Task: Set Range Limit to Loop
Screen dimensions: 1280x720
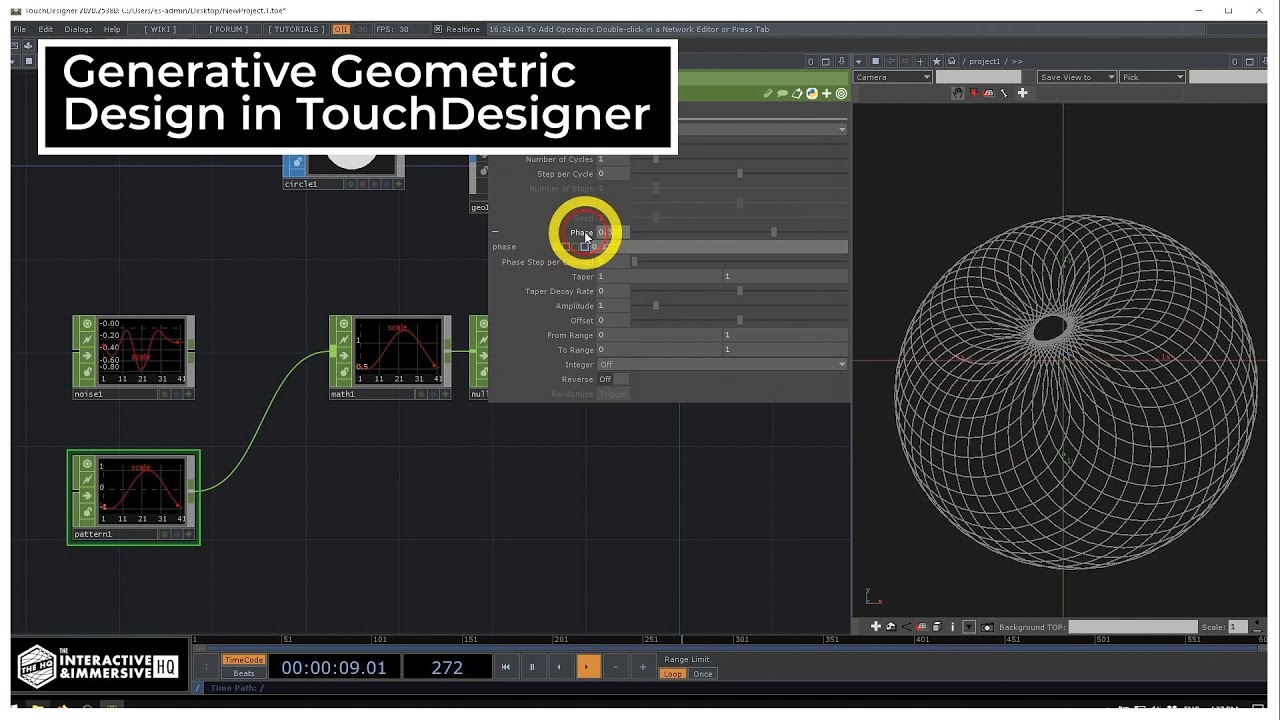Action: click(673, 674)
